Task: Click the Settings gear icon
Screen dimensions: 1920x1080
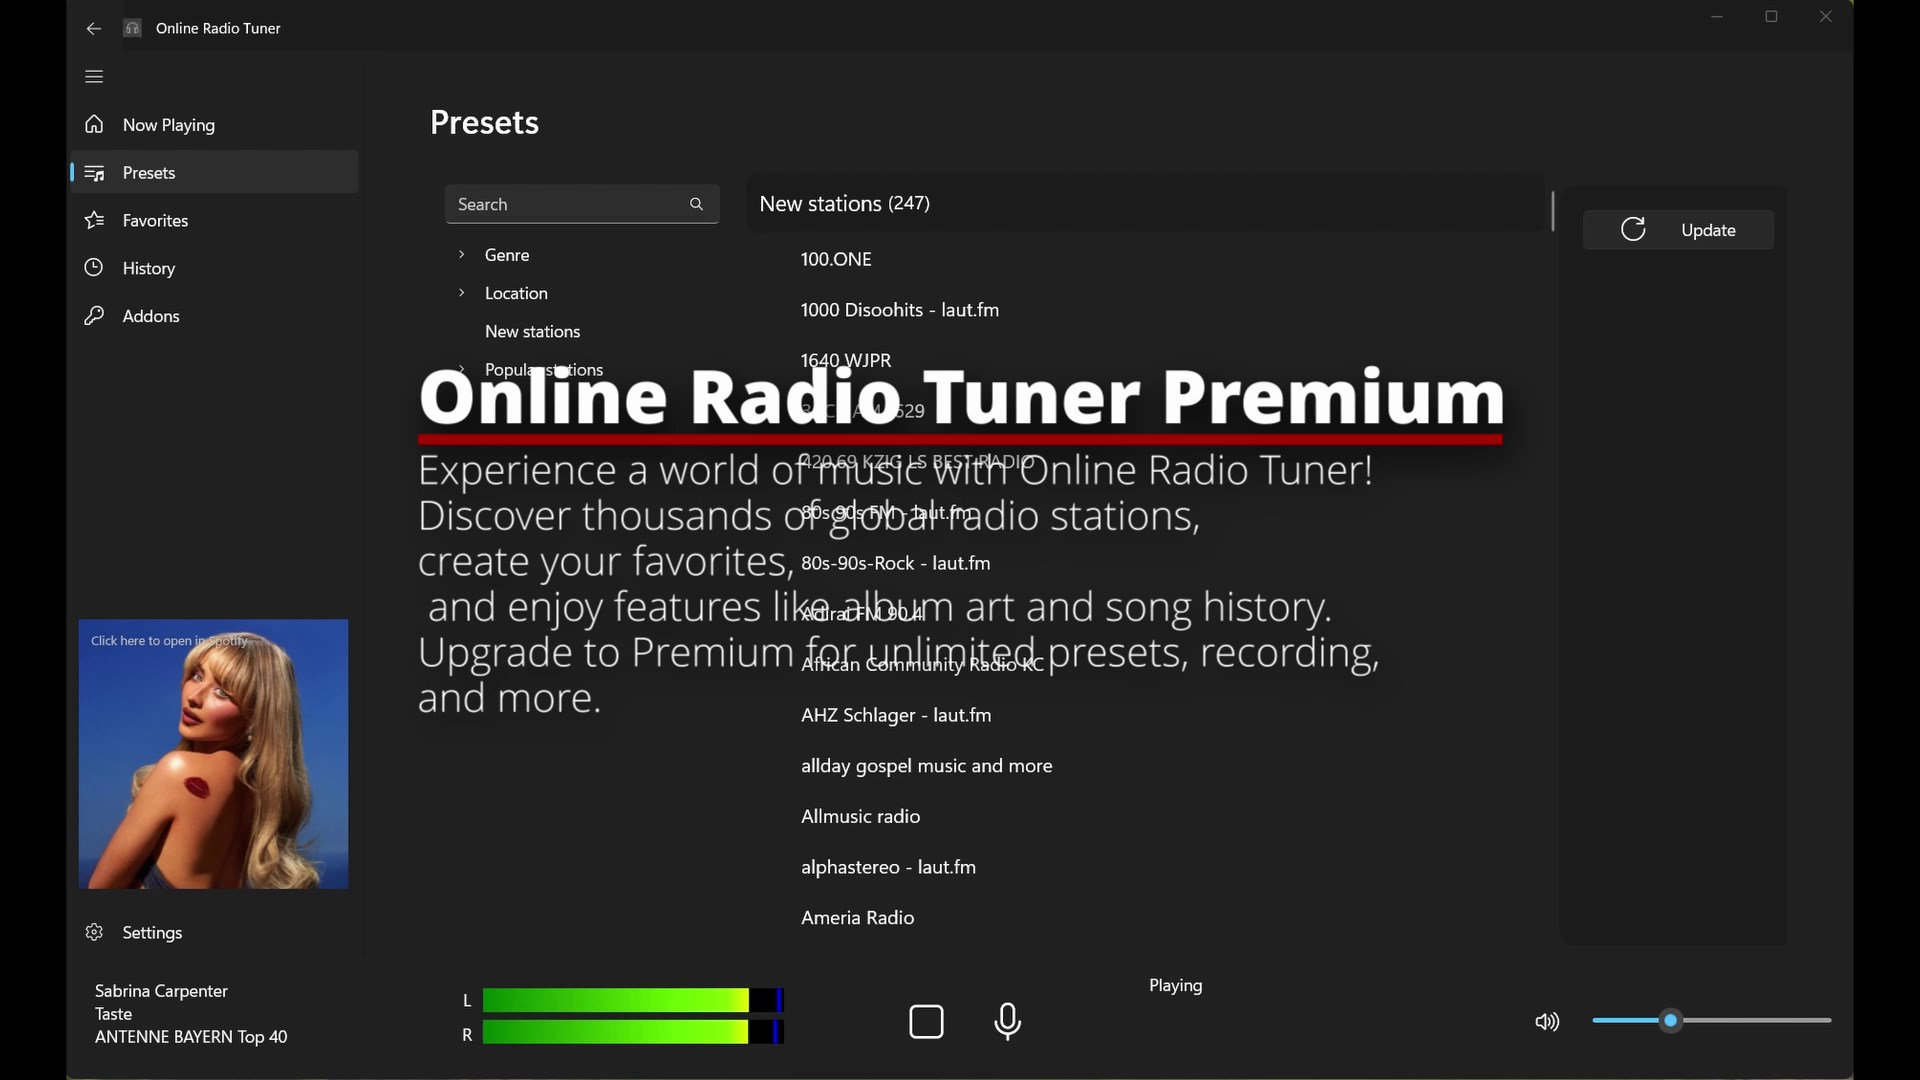Action: [94, 932]
